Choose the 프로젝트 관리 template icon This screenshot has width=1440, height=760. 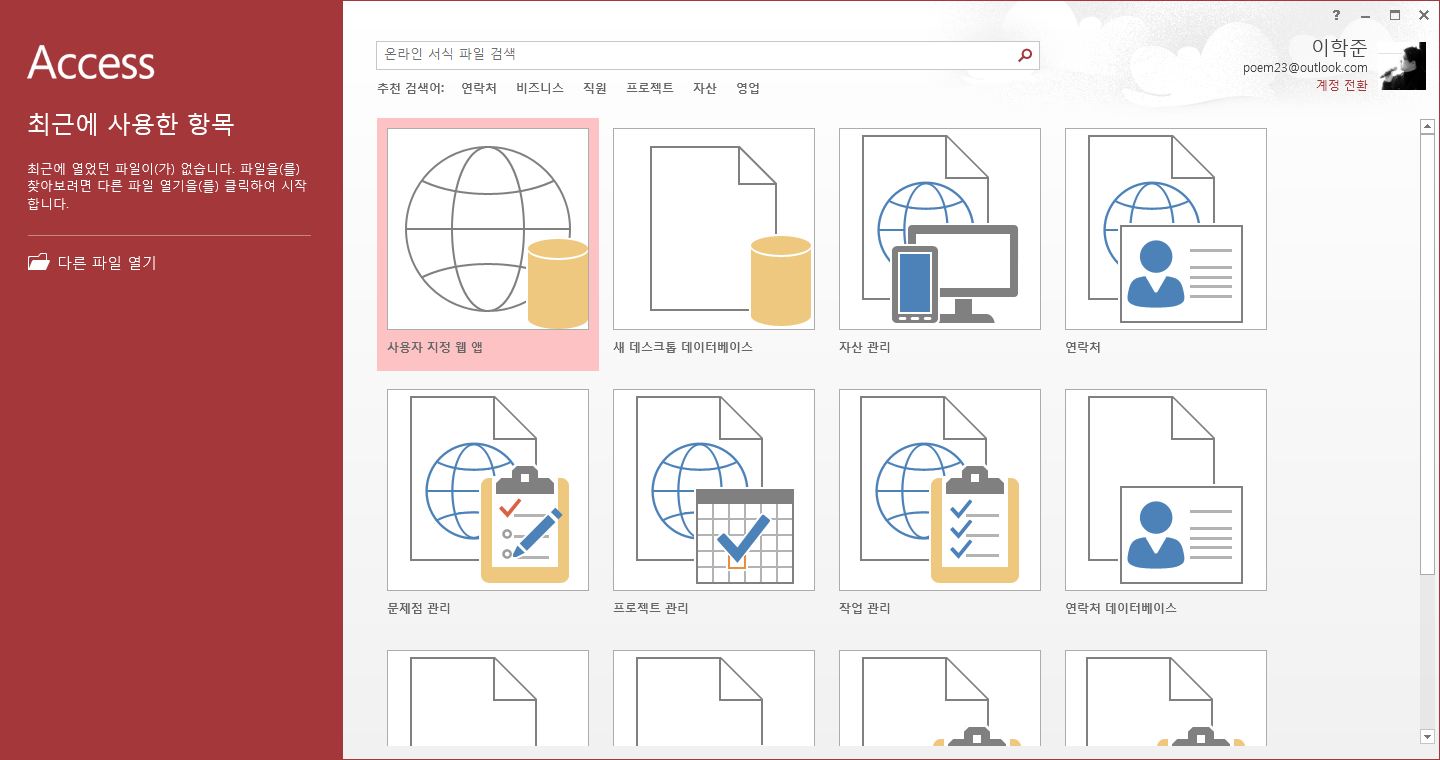714,490
